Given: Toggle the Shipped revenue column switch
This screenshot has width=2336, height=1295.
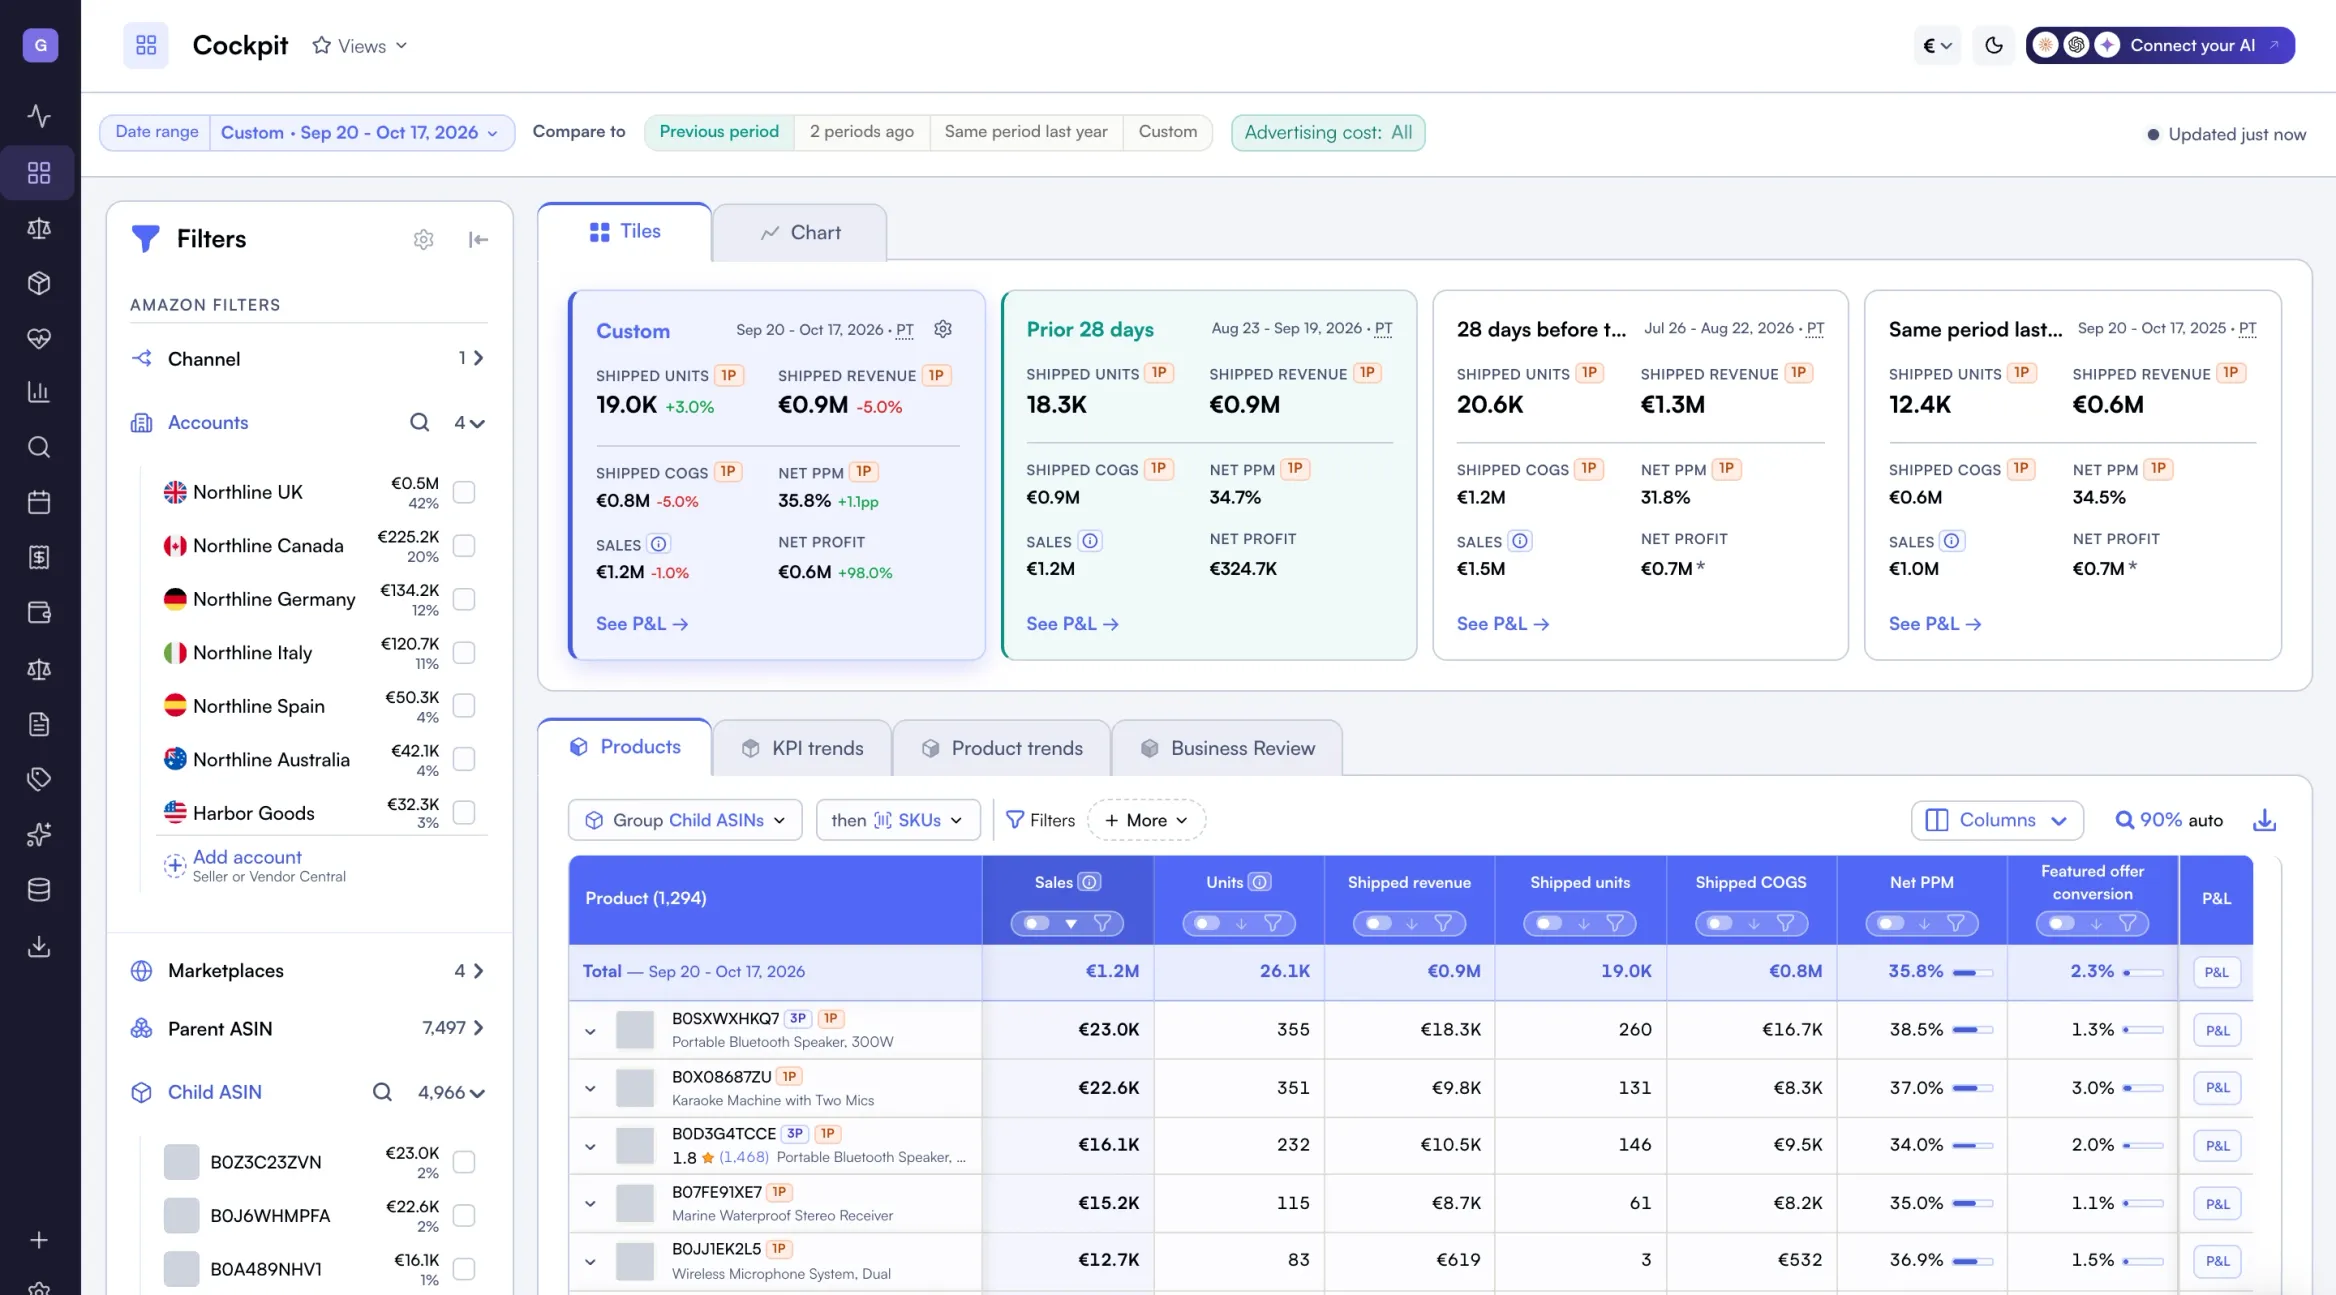Looking at the screenshot, I should tap(1378, 923).
